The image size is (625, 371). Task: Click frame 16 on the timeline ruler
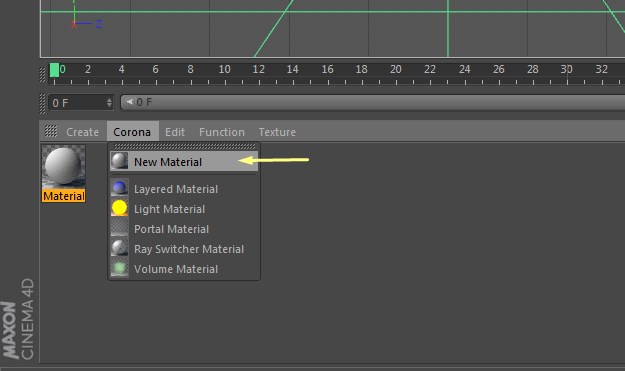pyautogui.click(x=327, y=70)
